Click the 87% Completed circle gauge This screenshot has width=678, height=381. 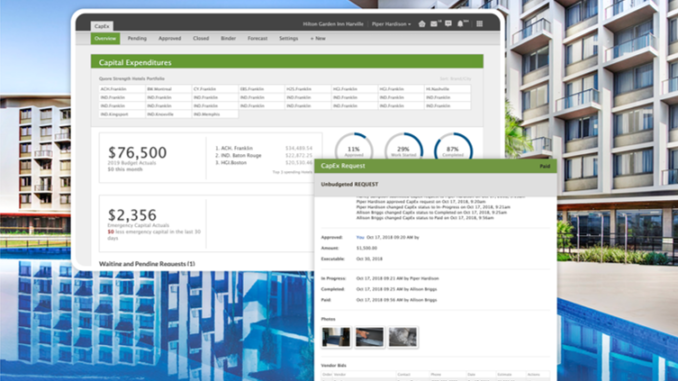click(453, 146)
